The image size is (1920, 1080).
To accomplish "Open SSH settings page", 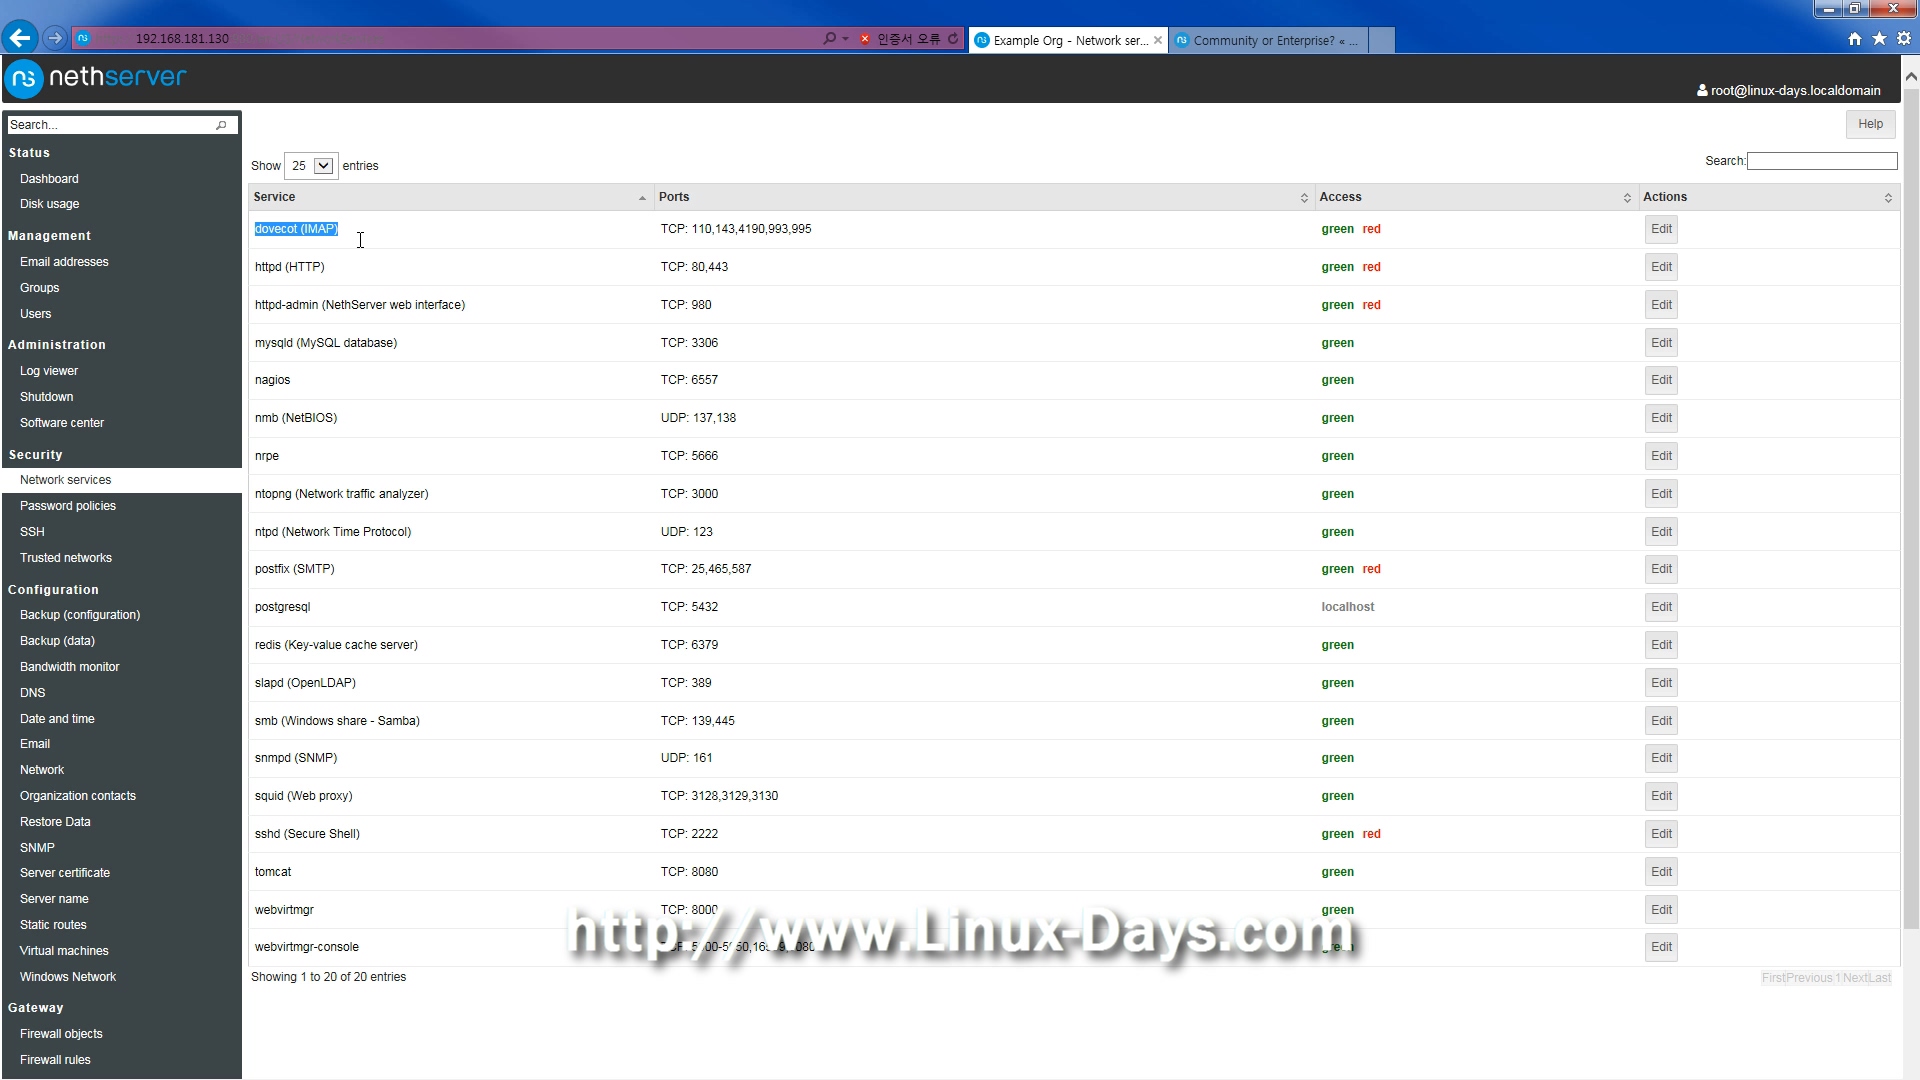I will (x=32, y=532).
